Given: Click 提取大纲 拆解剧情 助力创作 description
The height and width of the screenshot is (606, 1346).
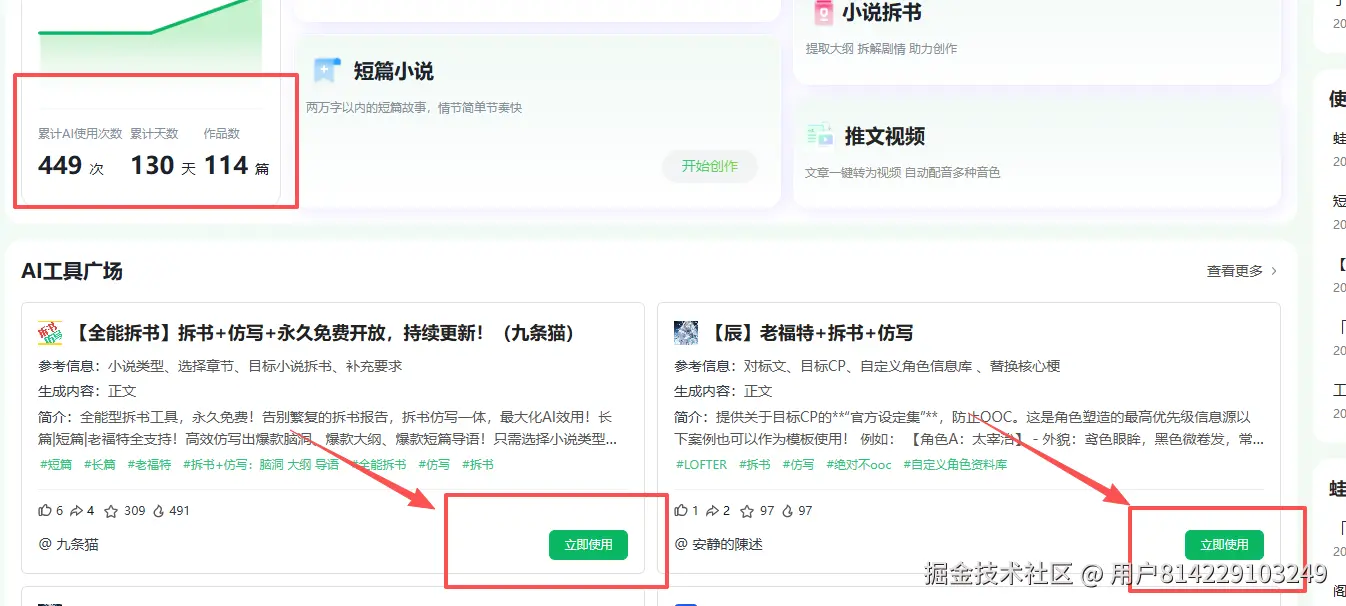Looking at the screenshot, I should tap(881, 49).
